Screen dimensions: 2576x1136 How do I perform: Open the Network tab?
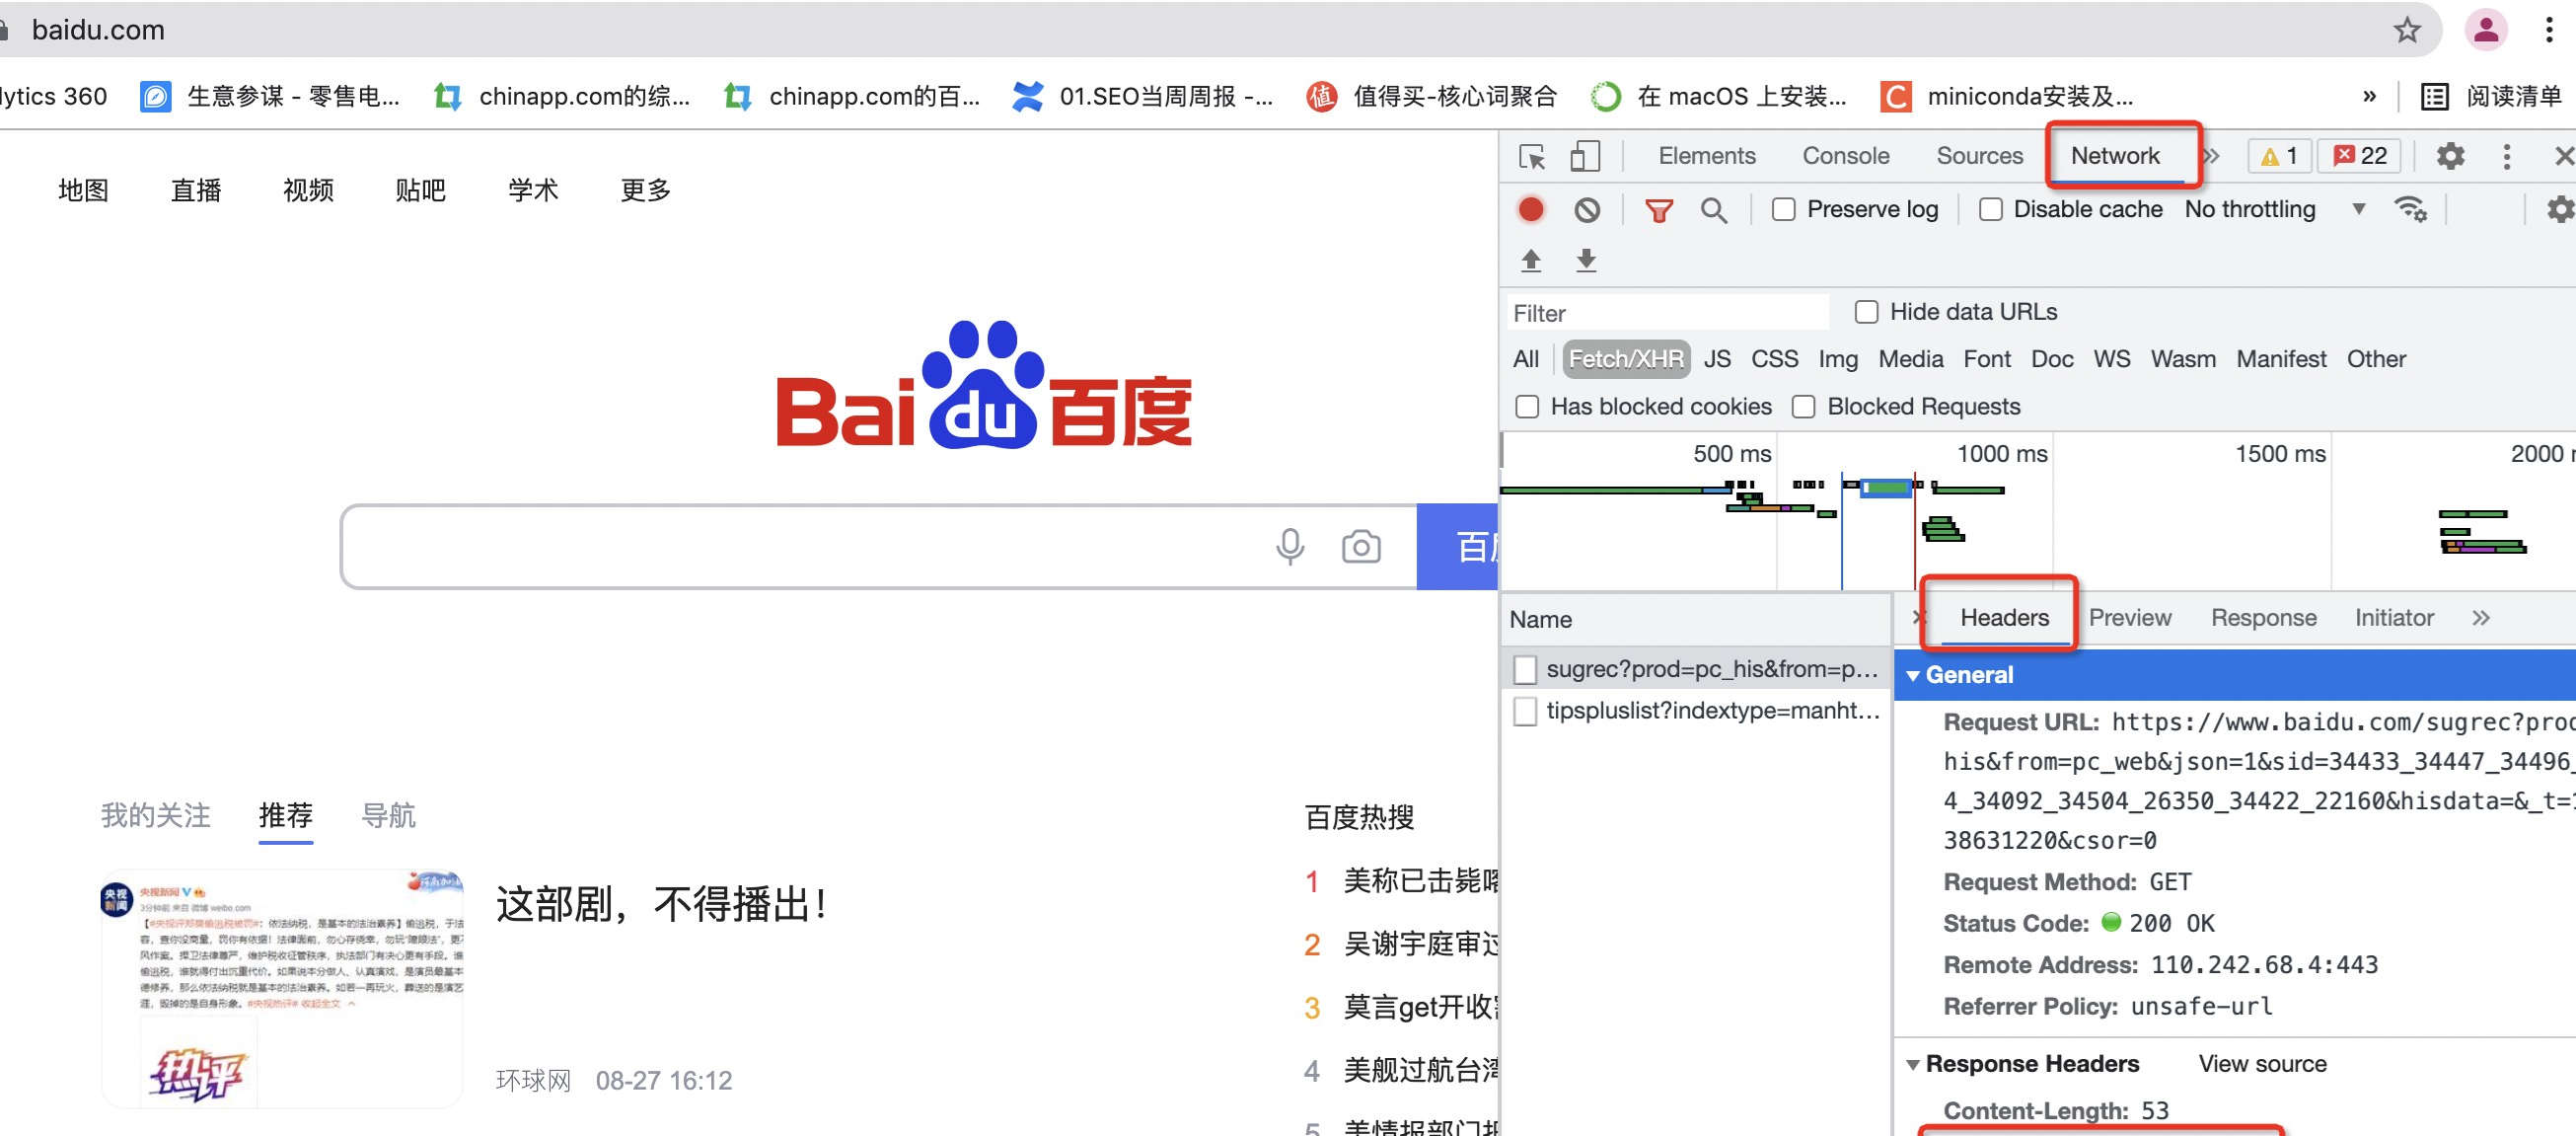[x=2114, y=156]
